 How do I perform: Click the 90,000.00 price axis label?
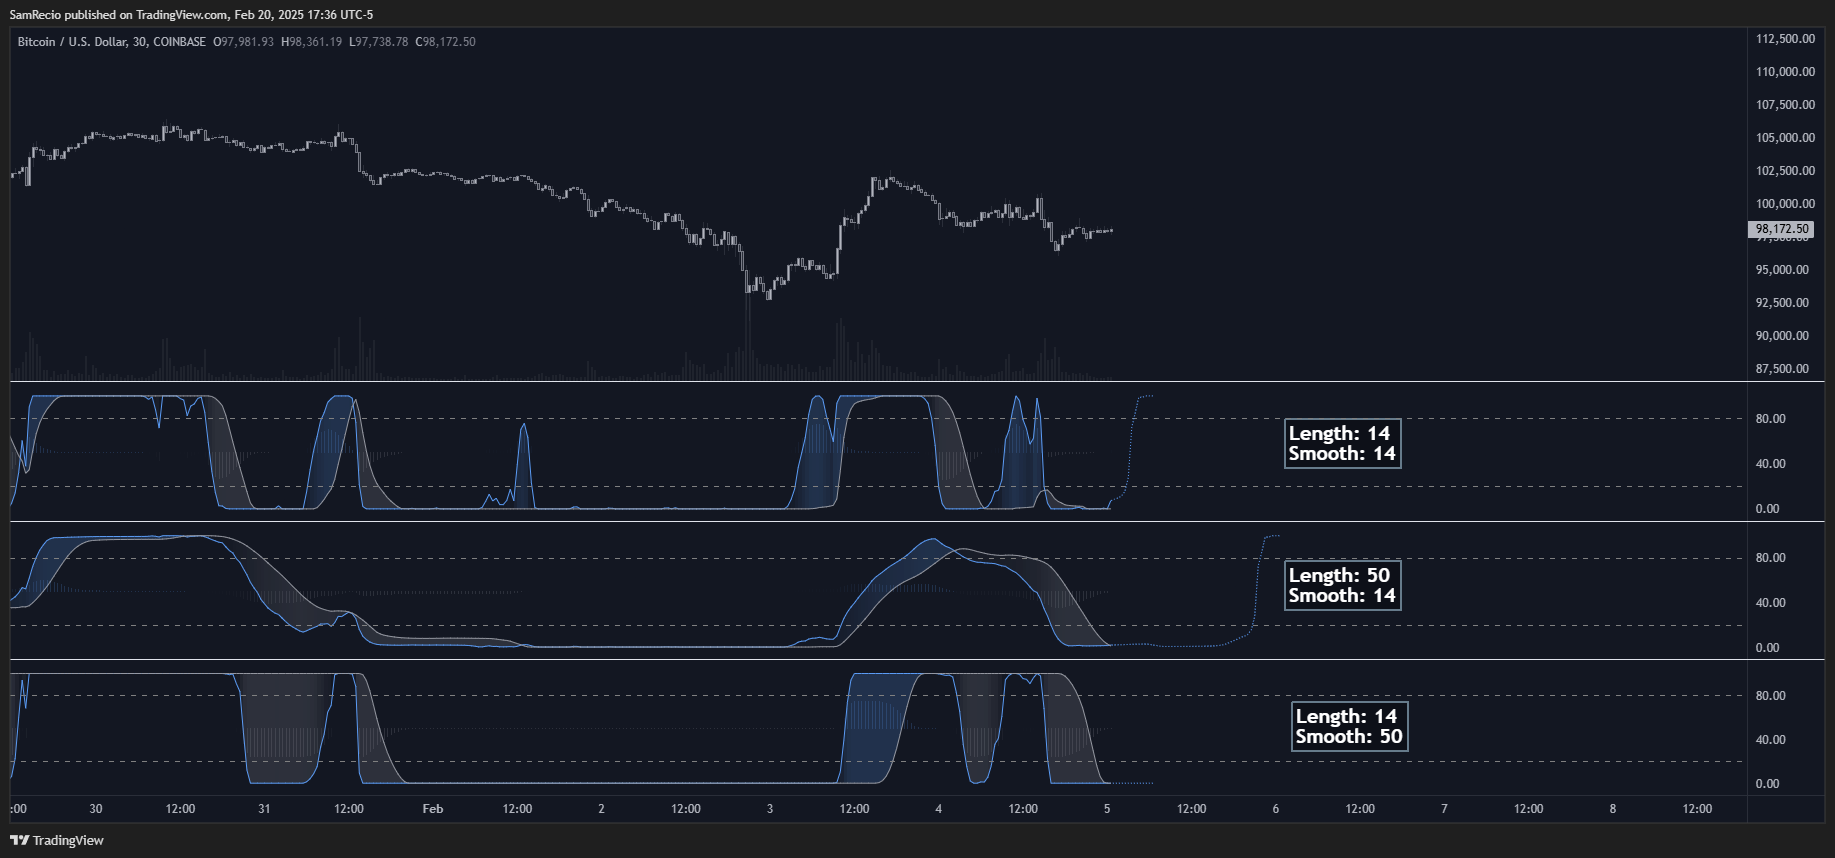point(1782,336)
